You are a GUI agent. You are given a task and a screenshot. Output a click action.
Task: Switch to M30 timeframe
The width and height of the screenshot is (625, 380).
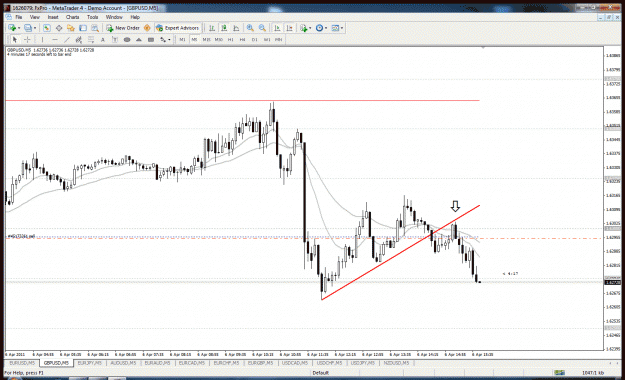(218, 39)
